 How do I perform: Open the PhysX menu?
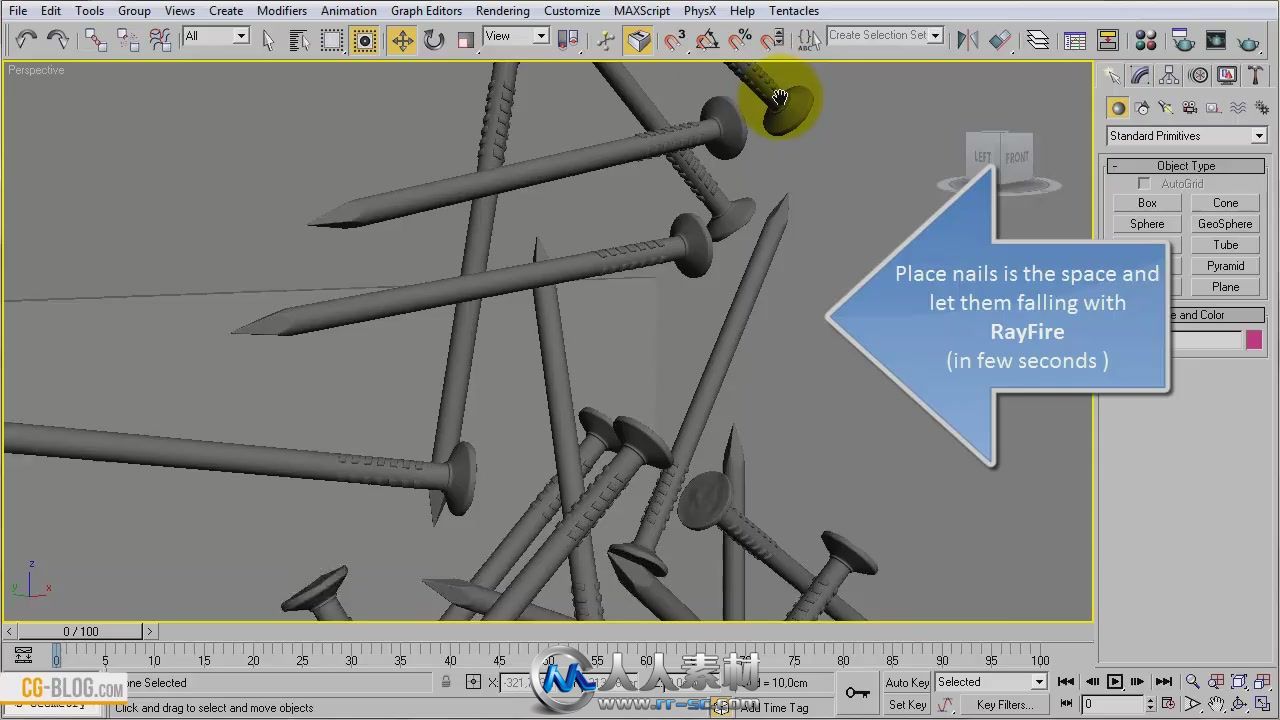point(700,11)
